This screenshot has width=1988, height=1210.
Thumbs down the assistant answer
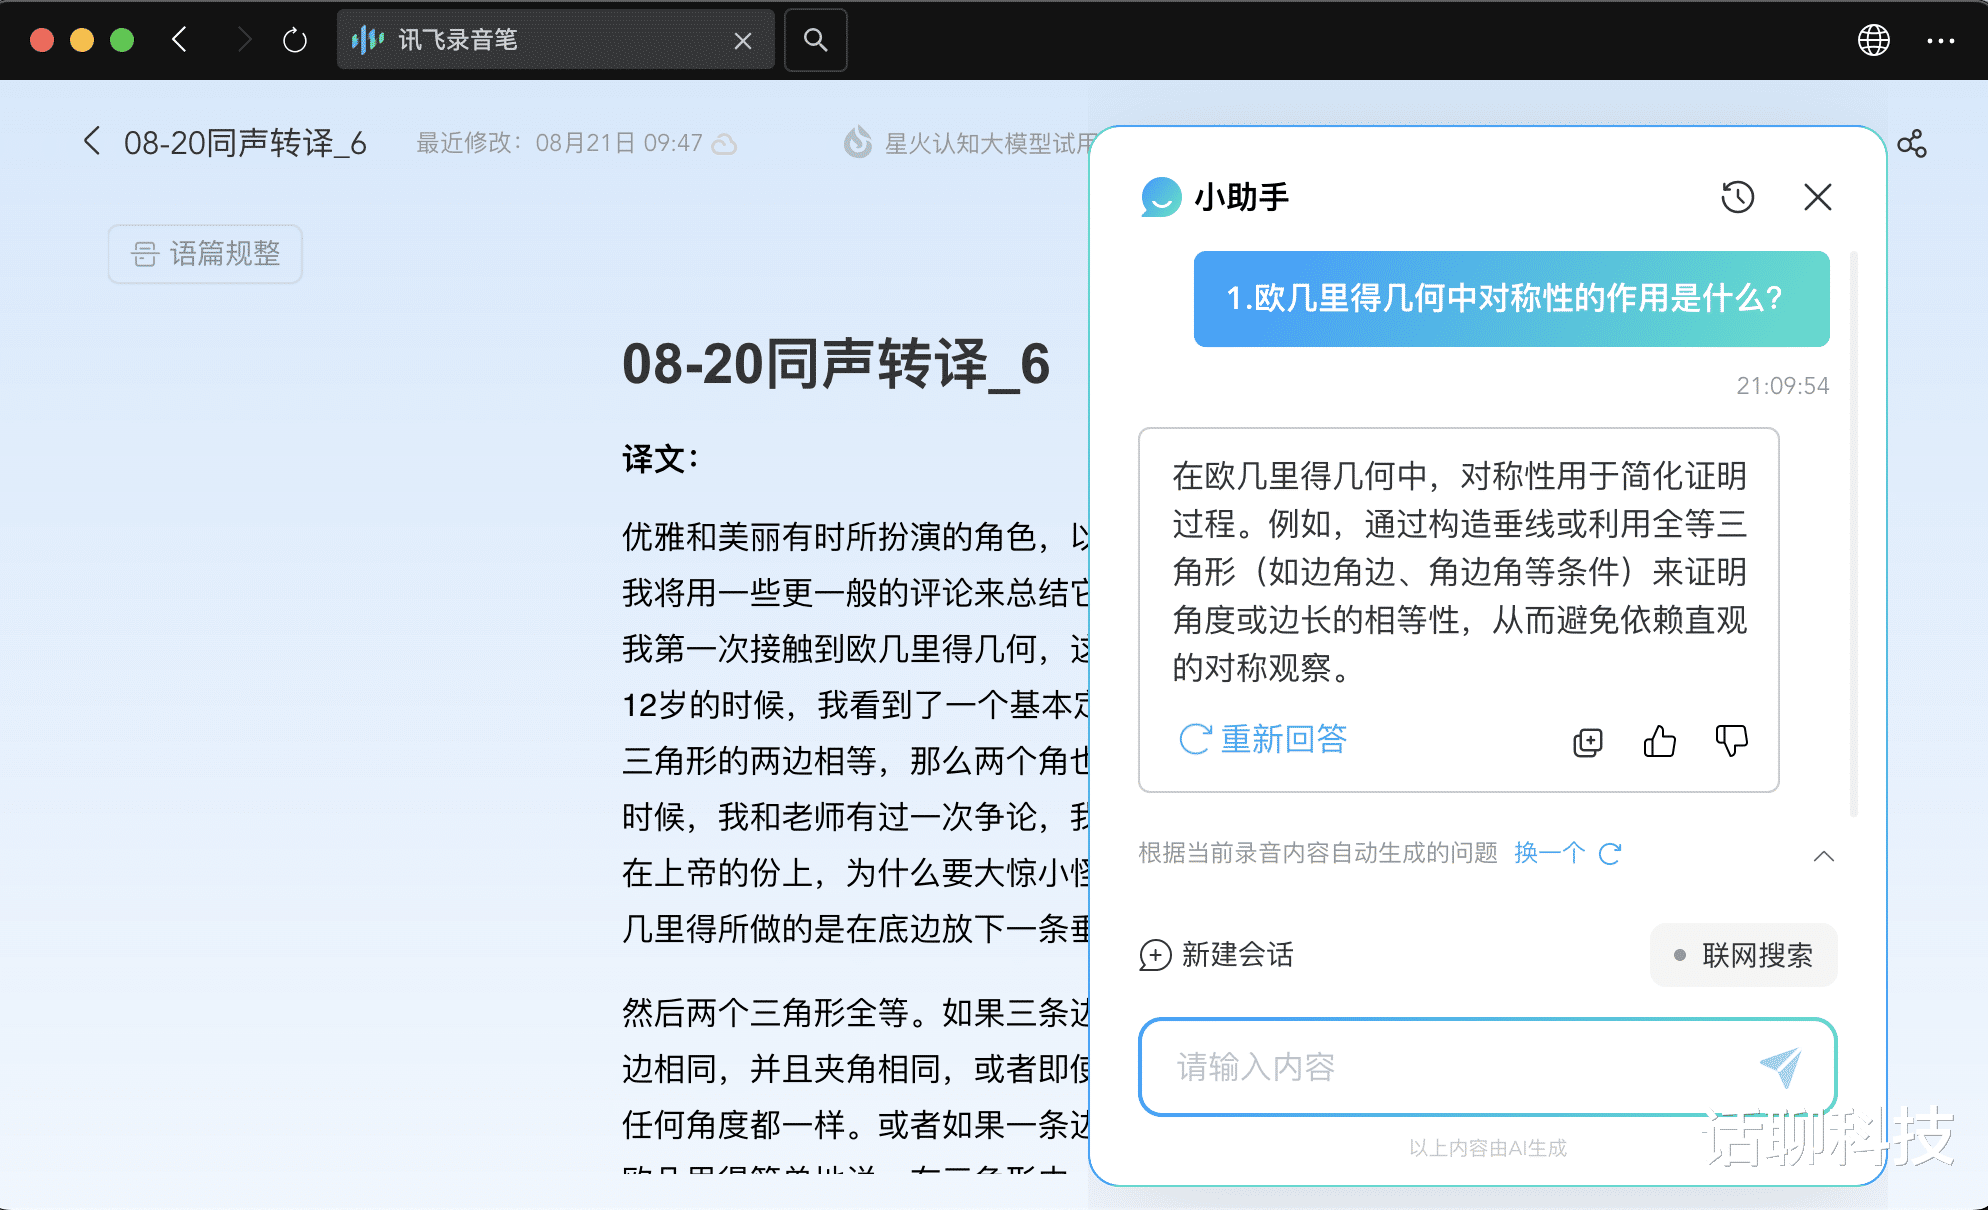(x=1731, y=741)
